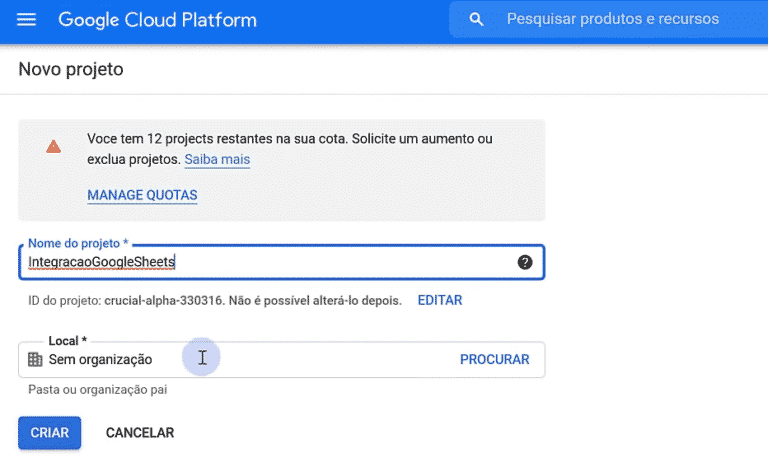This screenshot has height=472, width=768.
Task: Click the CRIAR button
Action: pyautogui.click(x=49, y=433)
